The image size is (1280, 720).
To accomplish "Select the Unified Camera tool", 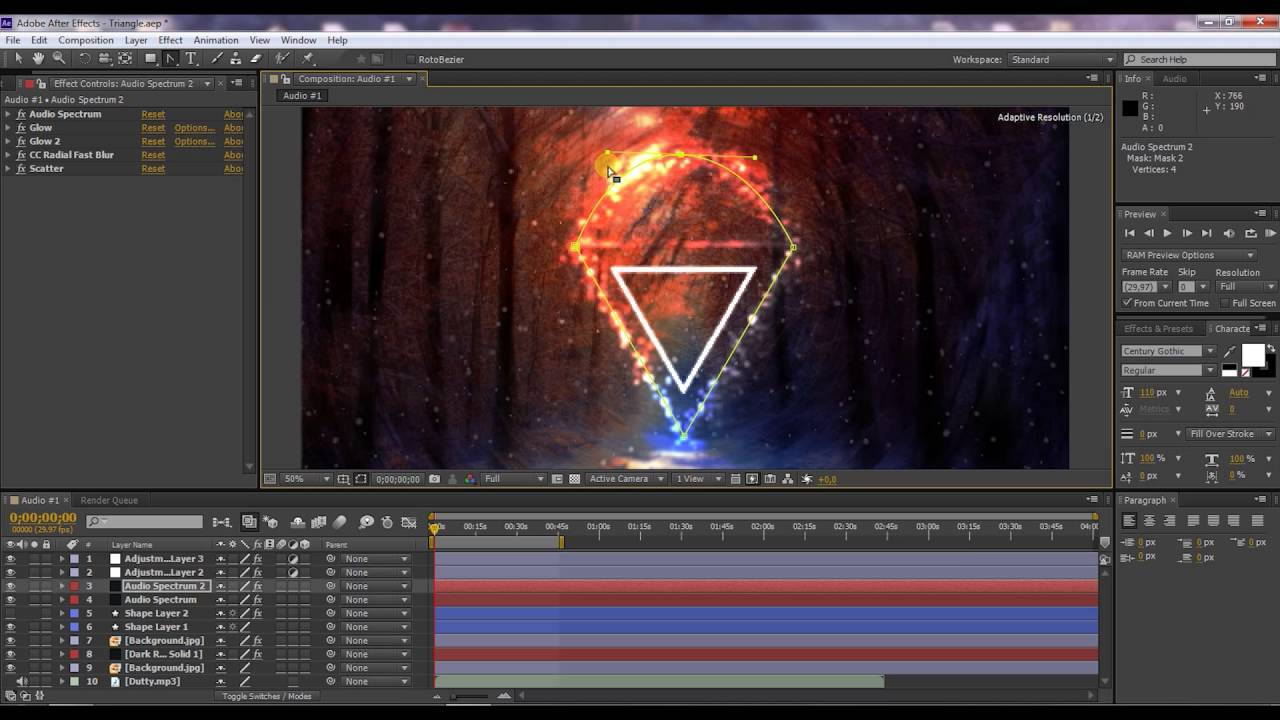I will pyautogui.click(x=104, y=59).
